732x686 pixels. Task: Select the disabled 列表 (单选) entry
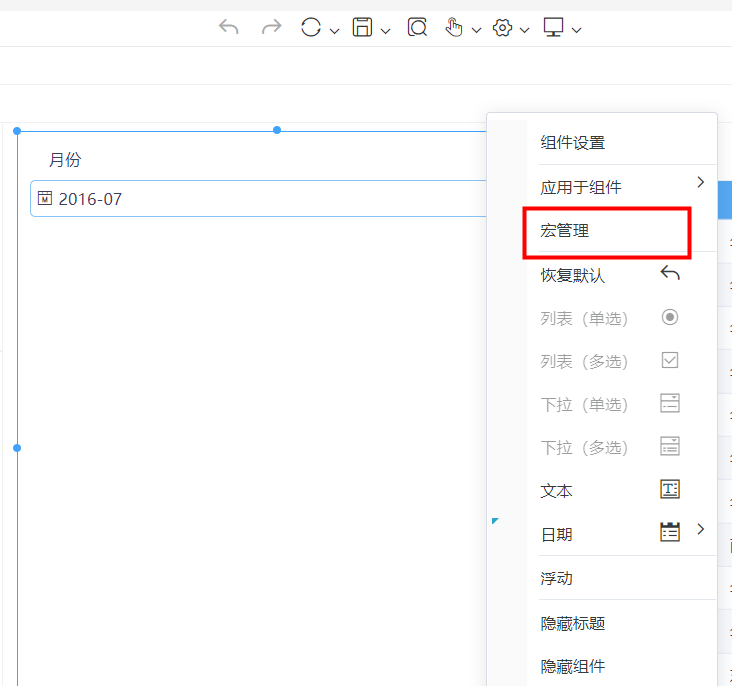(584, 318)
